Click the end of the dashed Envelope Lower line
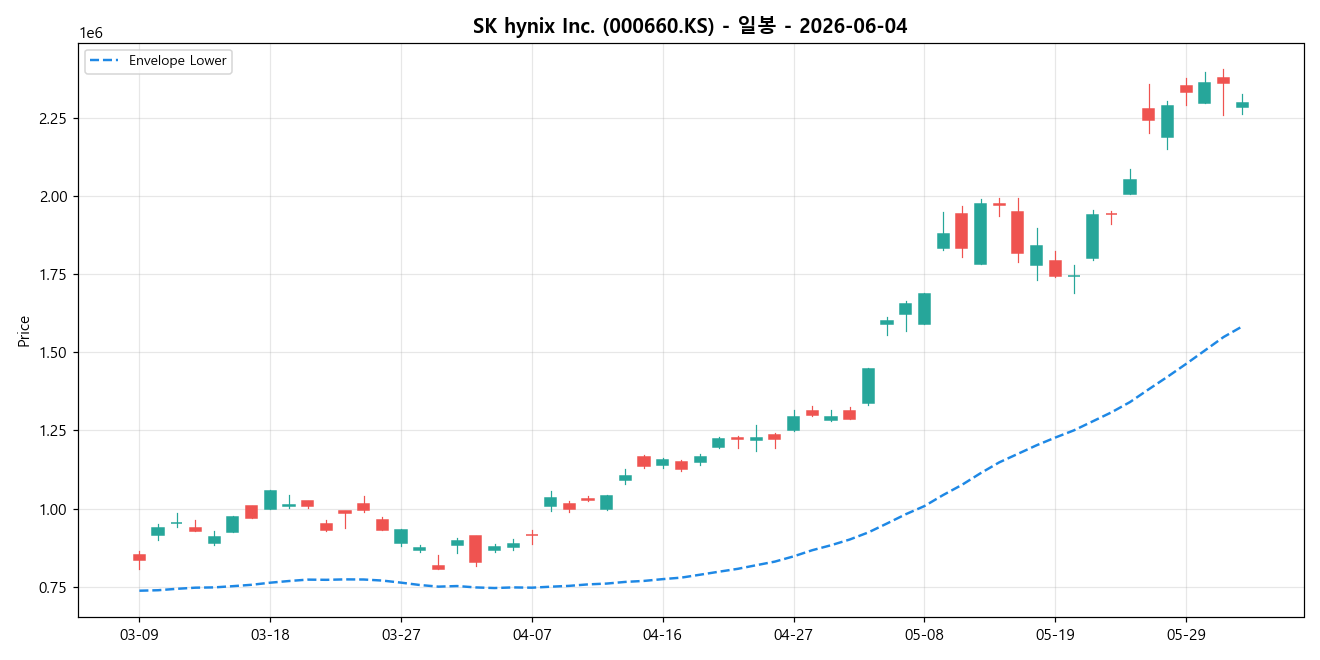The height and width of the screenshot is (660, 1320). 1241,326
